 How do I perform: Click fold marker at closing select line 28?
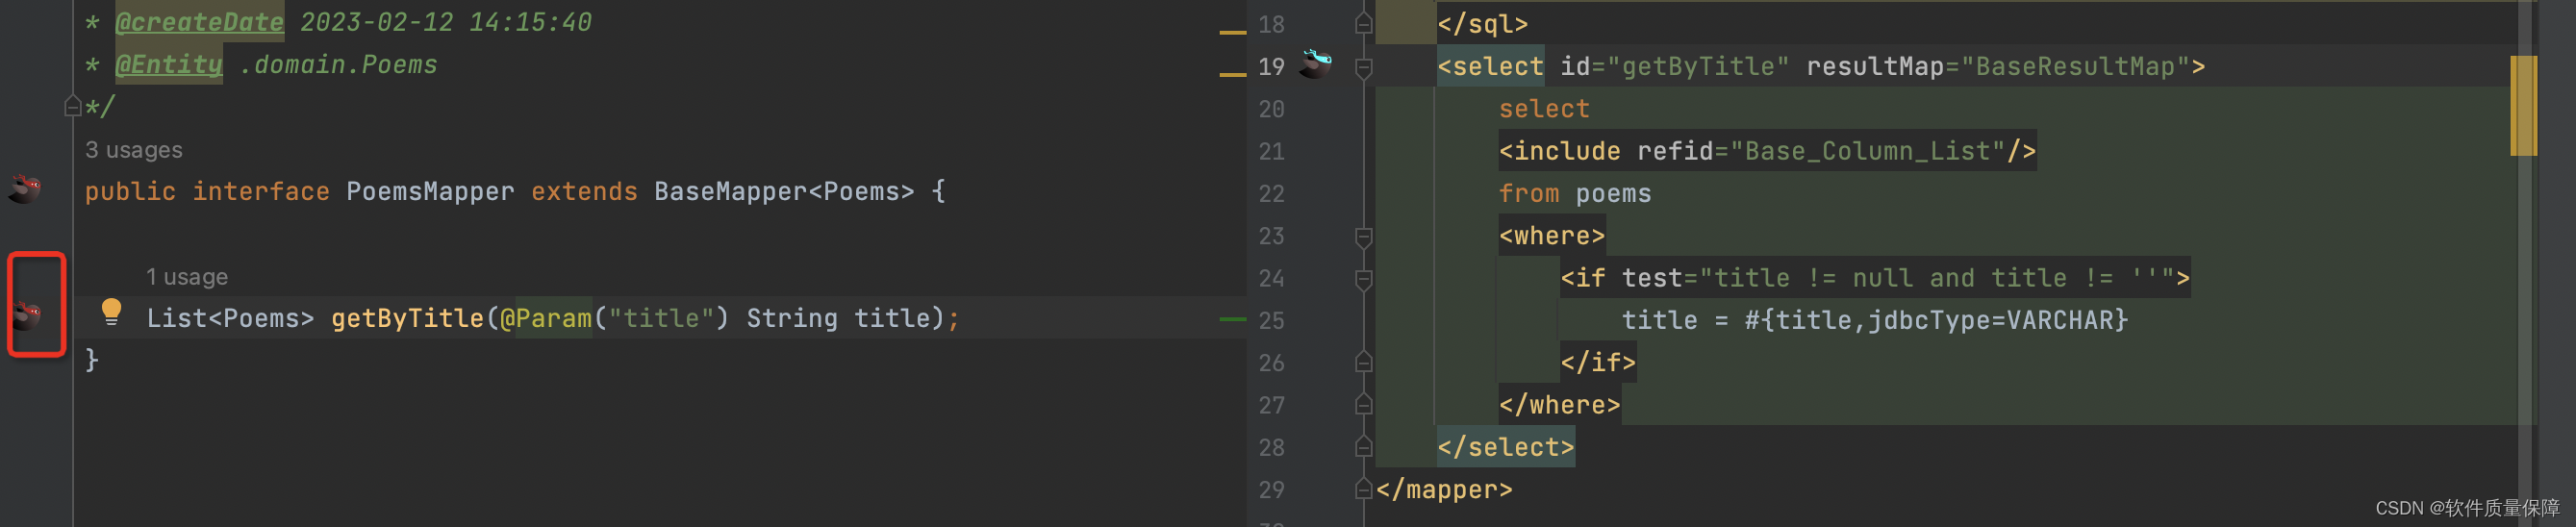1363,446
